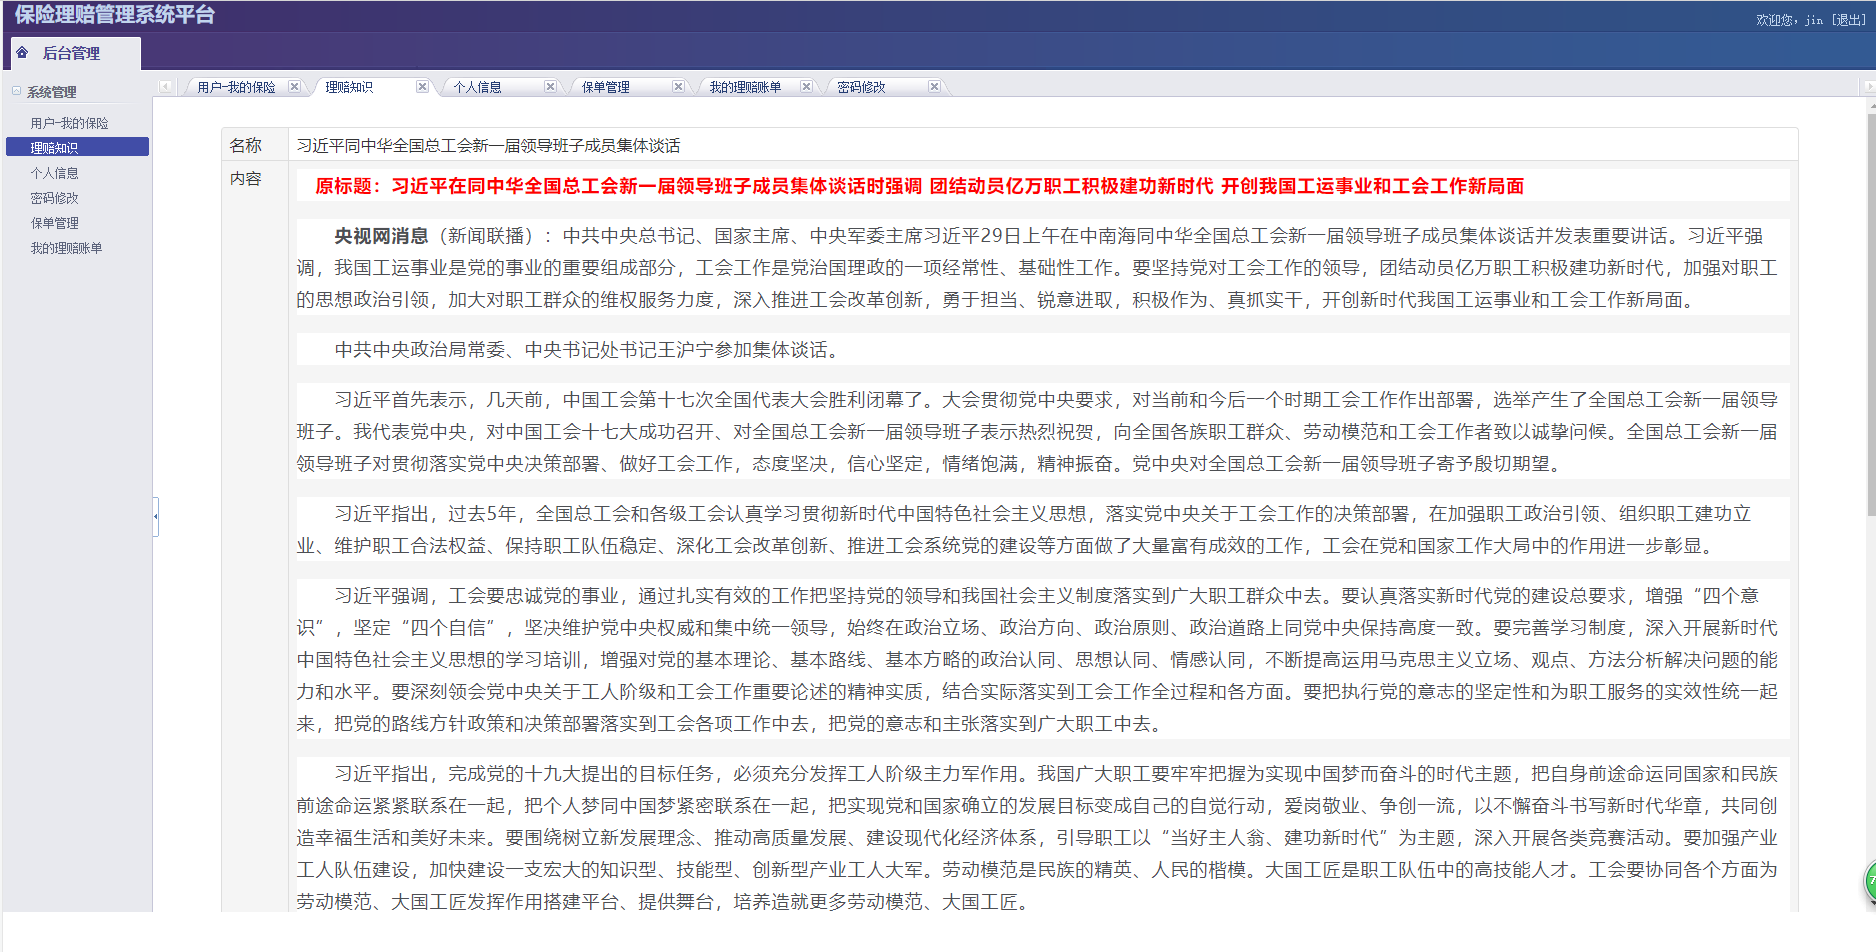Open 用户-我的保险 in the sidebar
The image size is (1876, 952).
click(69, 123)
